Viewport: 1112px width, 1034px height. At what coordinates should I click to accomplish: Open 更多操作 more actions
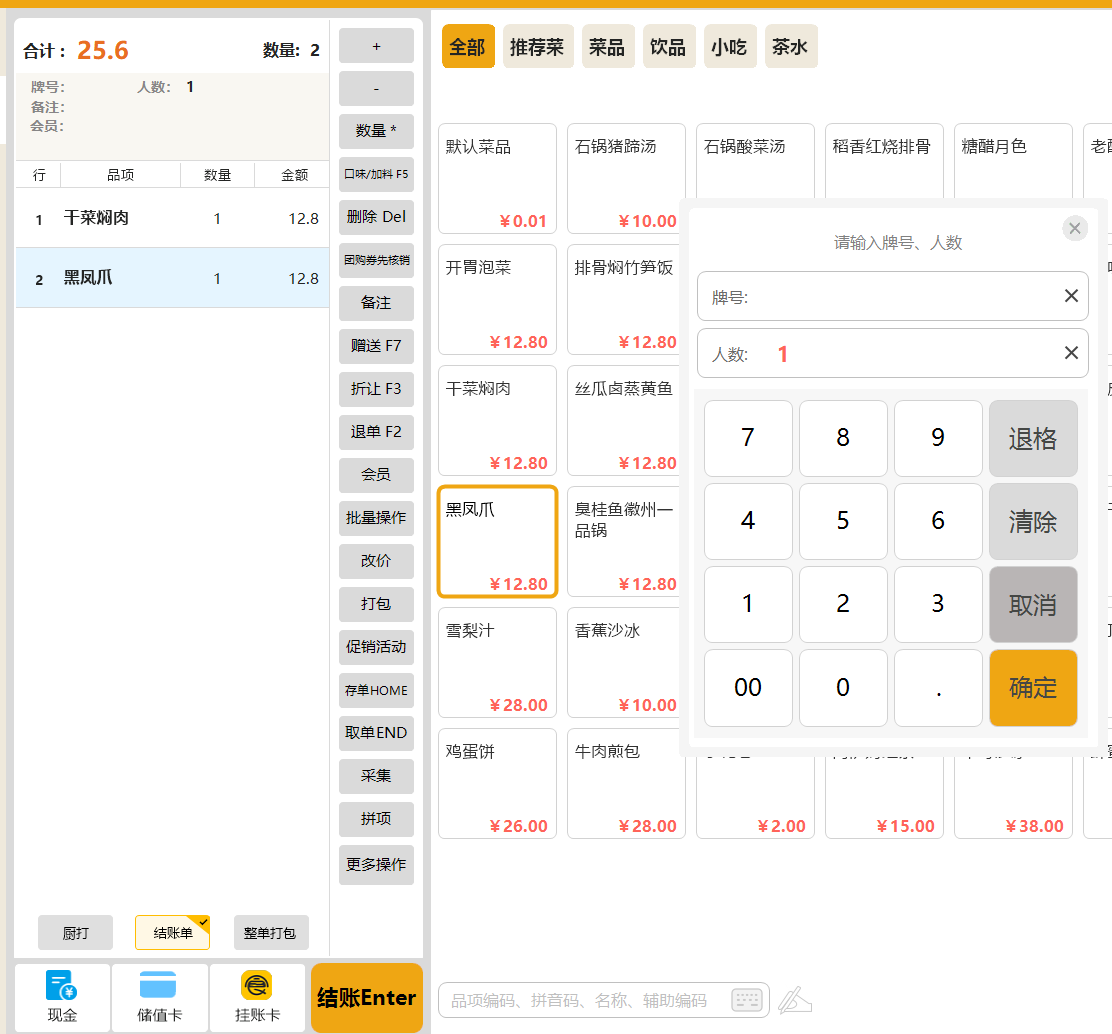[376, 865]
